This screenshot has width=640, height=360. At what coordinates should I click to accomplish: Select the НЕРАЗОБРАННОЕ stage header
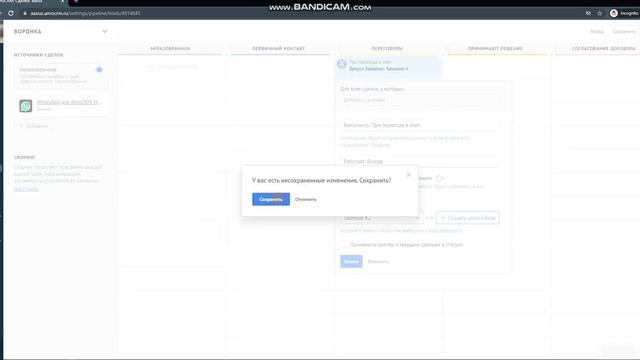tap(170, 49)
